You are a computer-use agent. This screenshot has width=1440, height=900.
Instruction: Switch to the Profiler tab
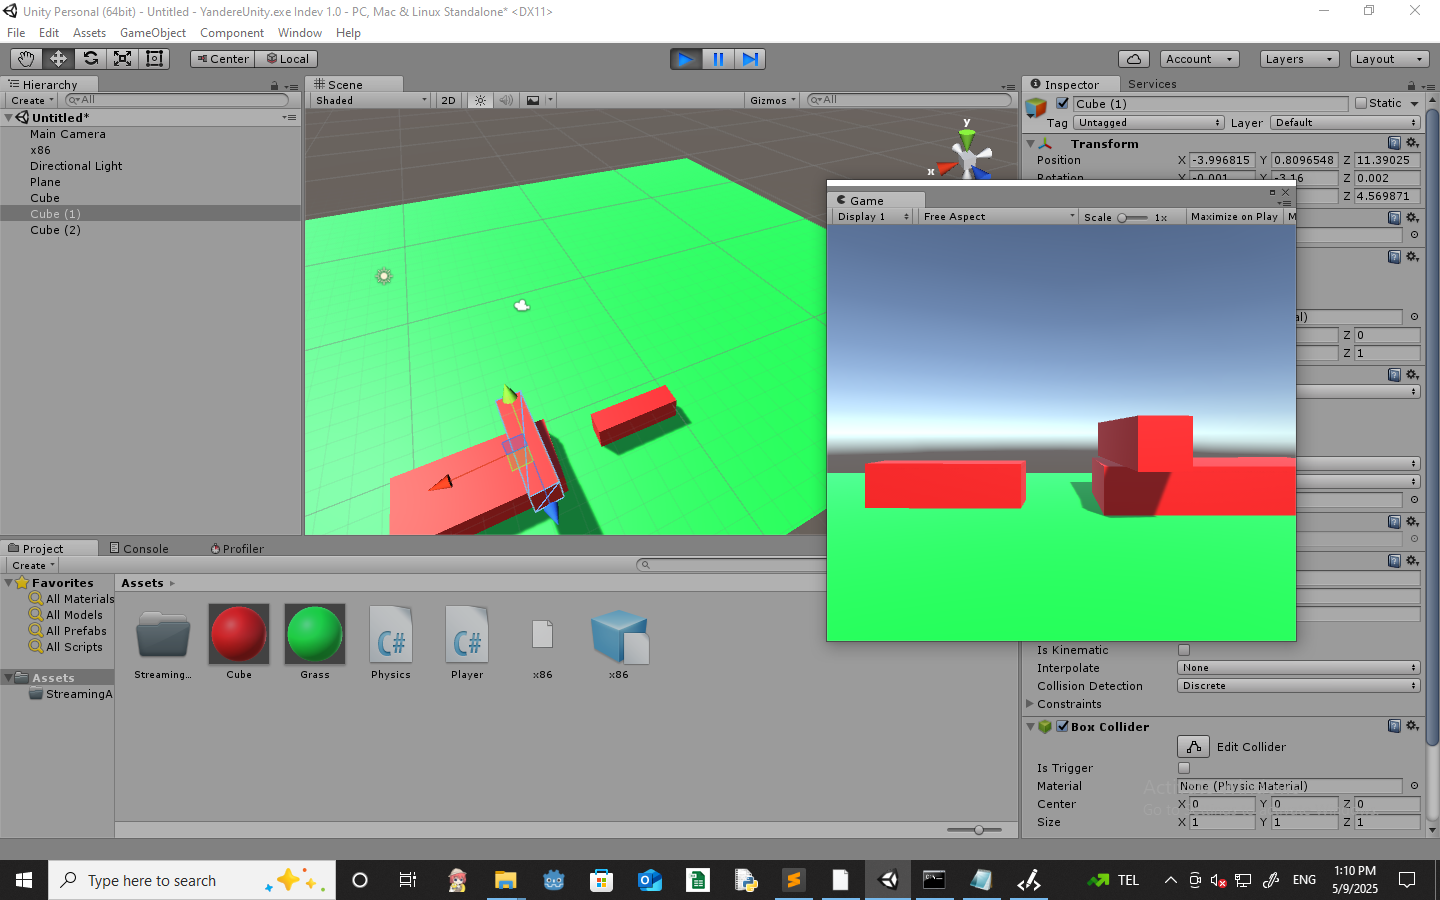click(x=237, y=548)
